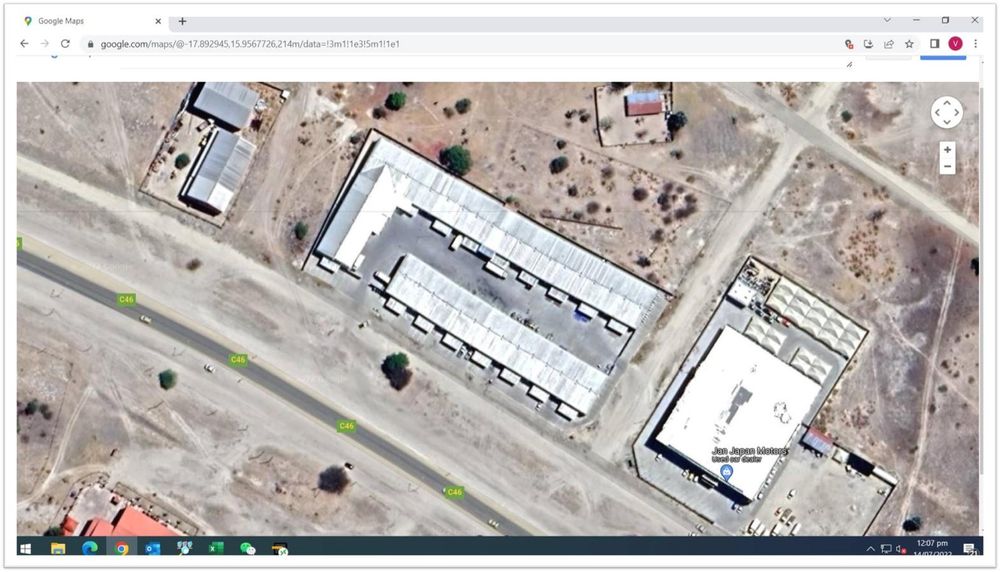Toggle the browser side panel
Viewport: 1000px width, 572px height.
934,44
